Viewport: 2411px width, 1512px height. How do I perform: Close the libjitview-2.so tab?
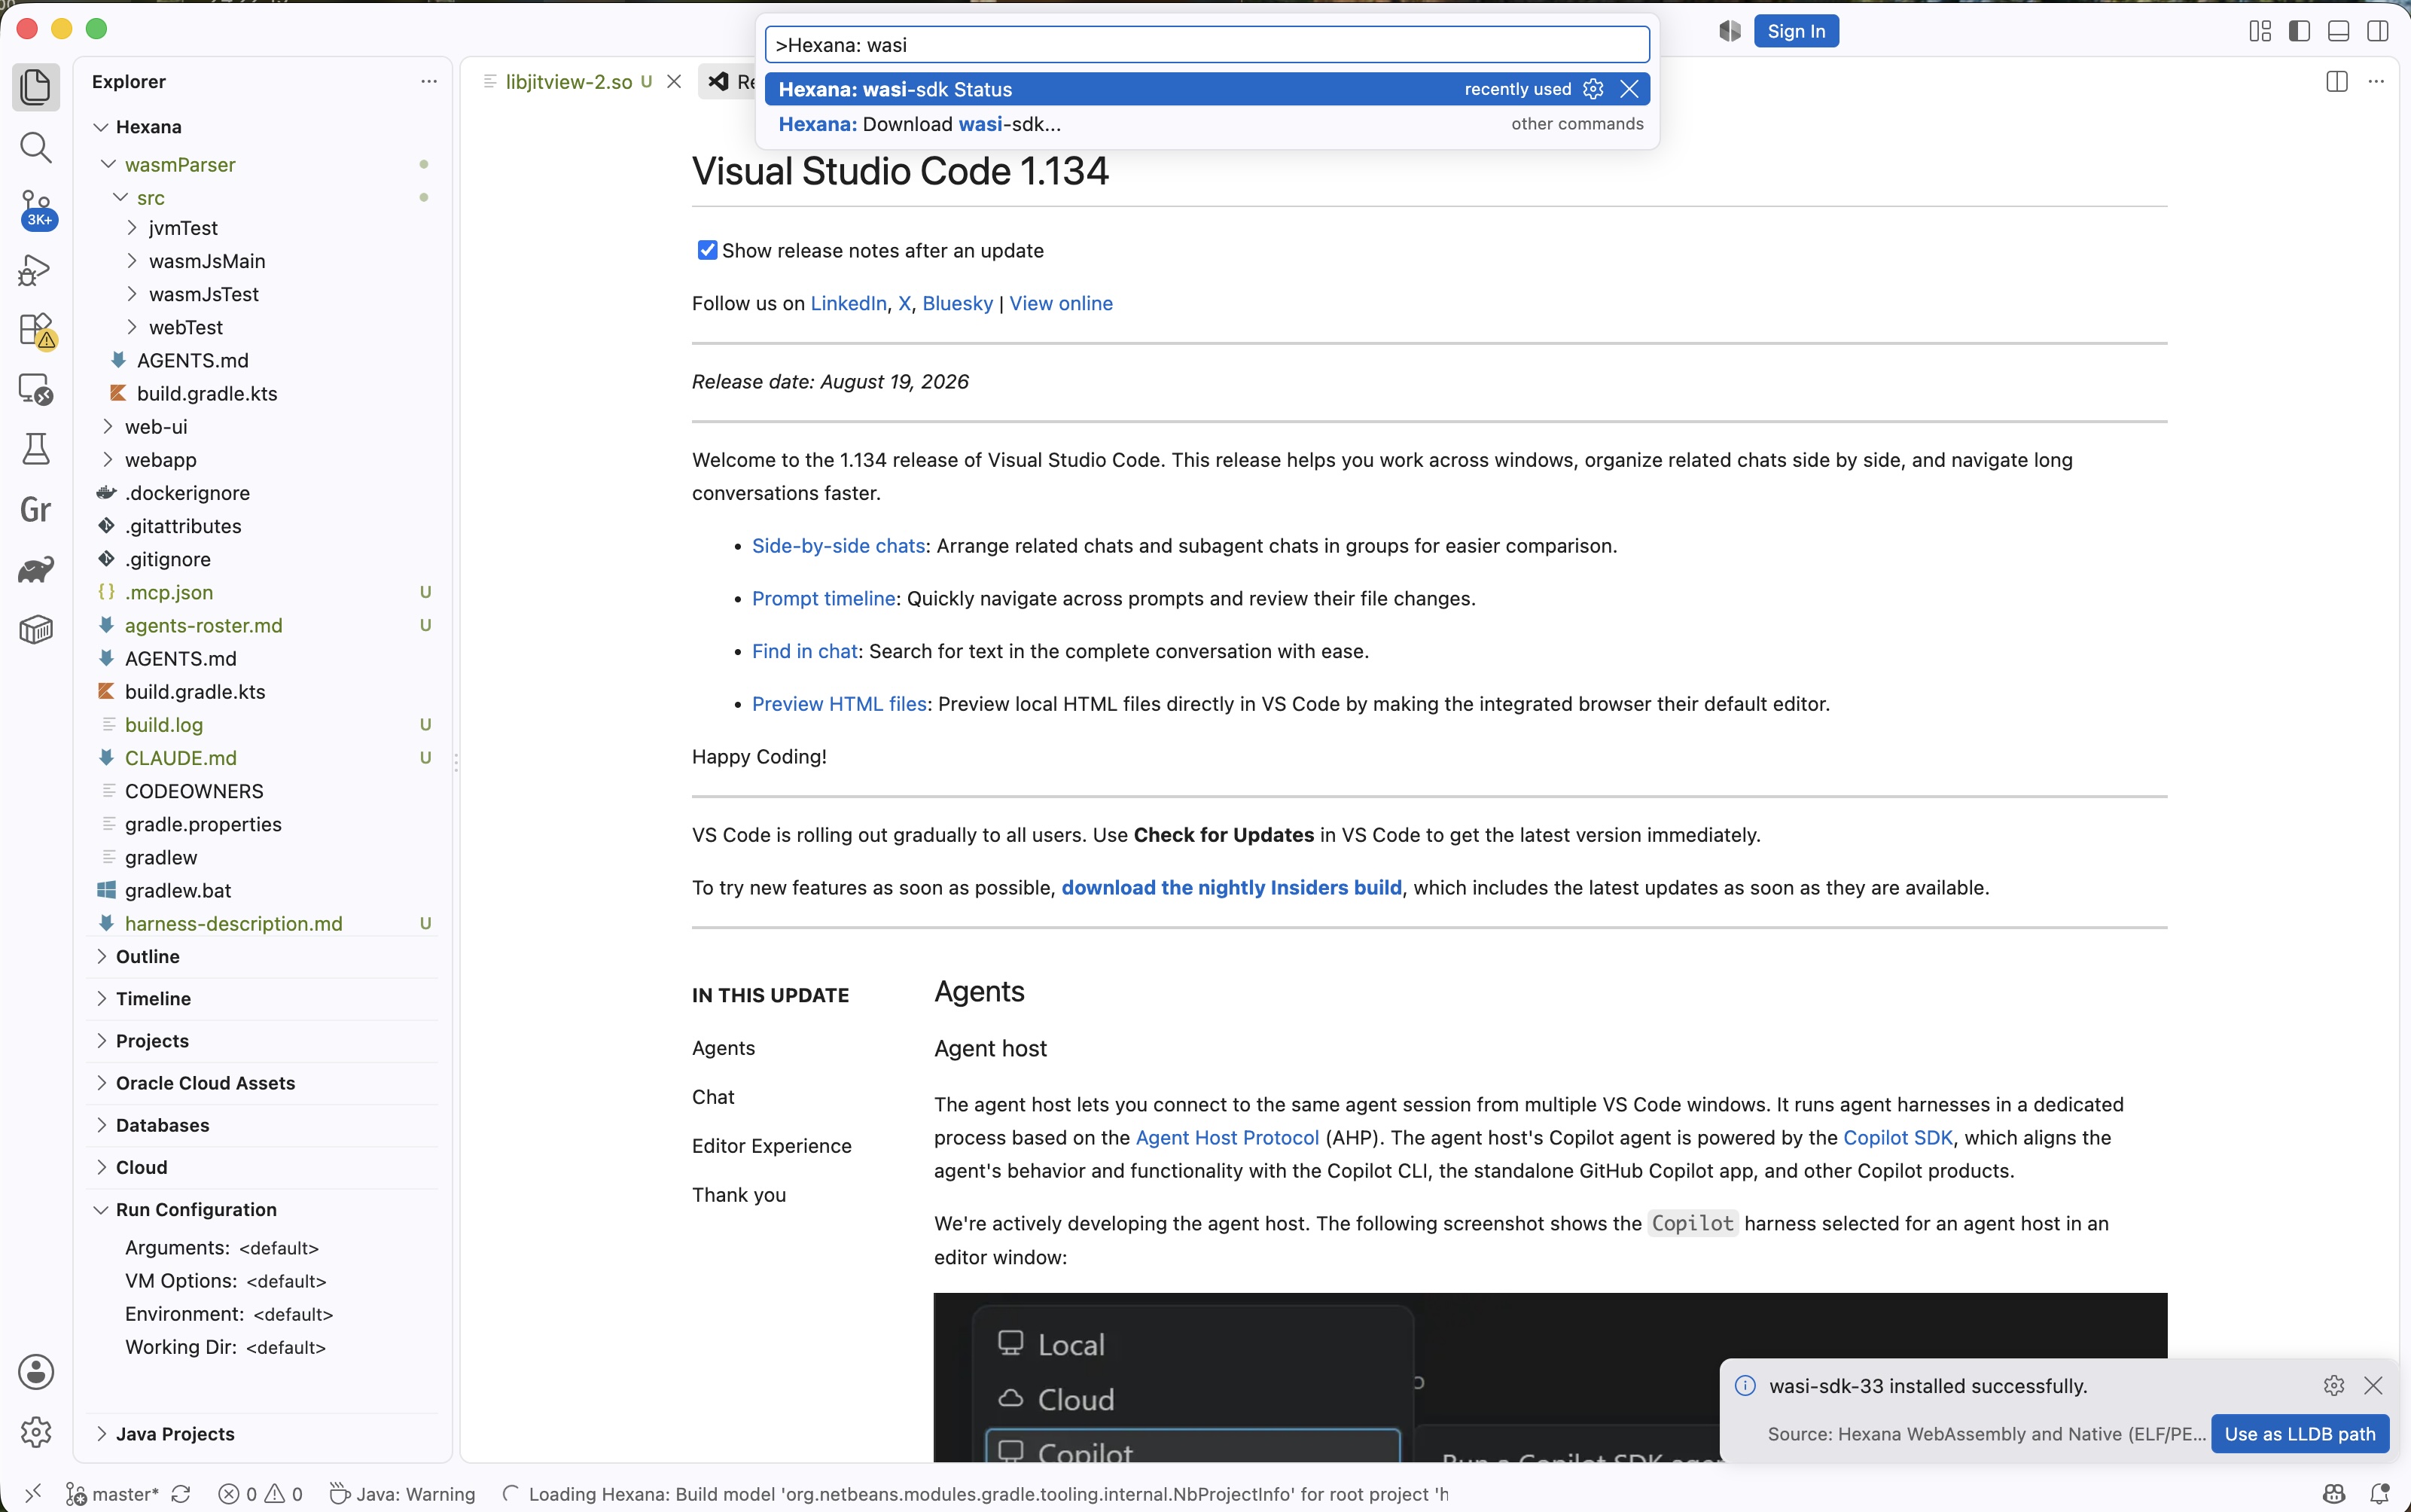[674, 81]
